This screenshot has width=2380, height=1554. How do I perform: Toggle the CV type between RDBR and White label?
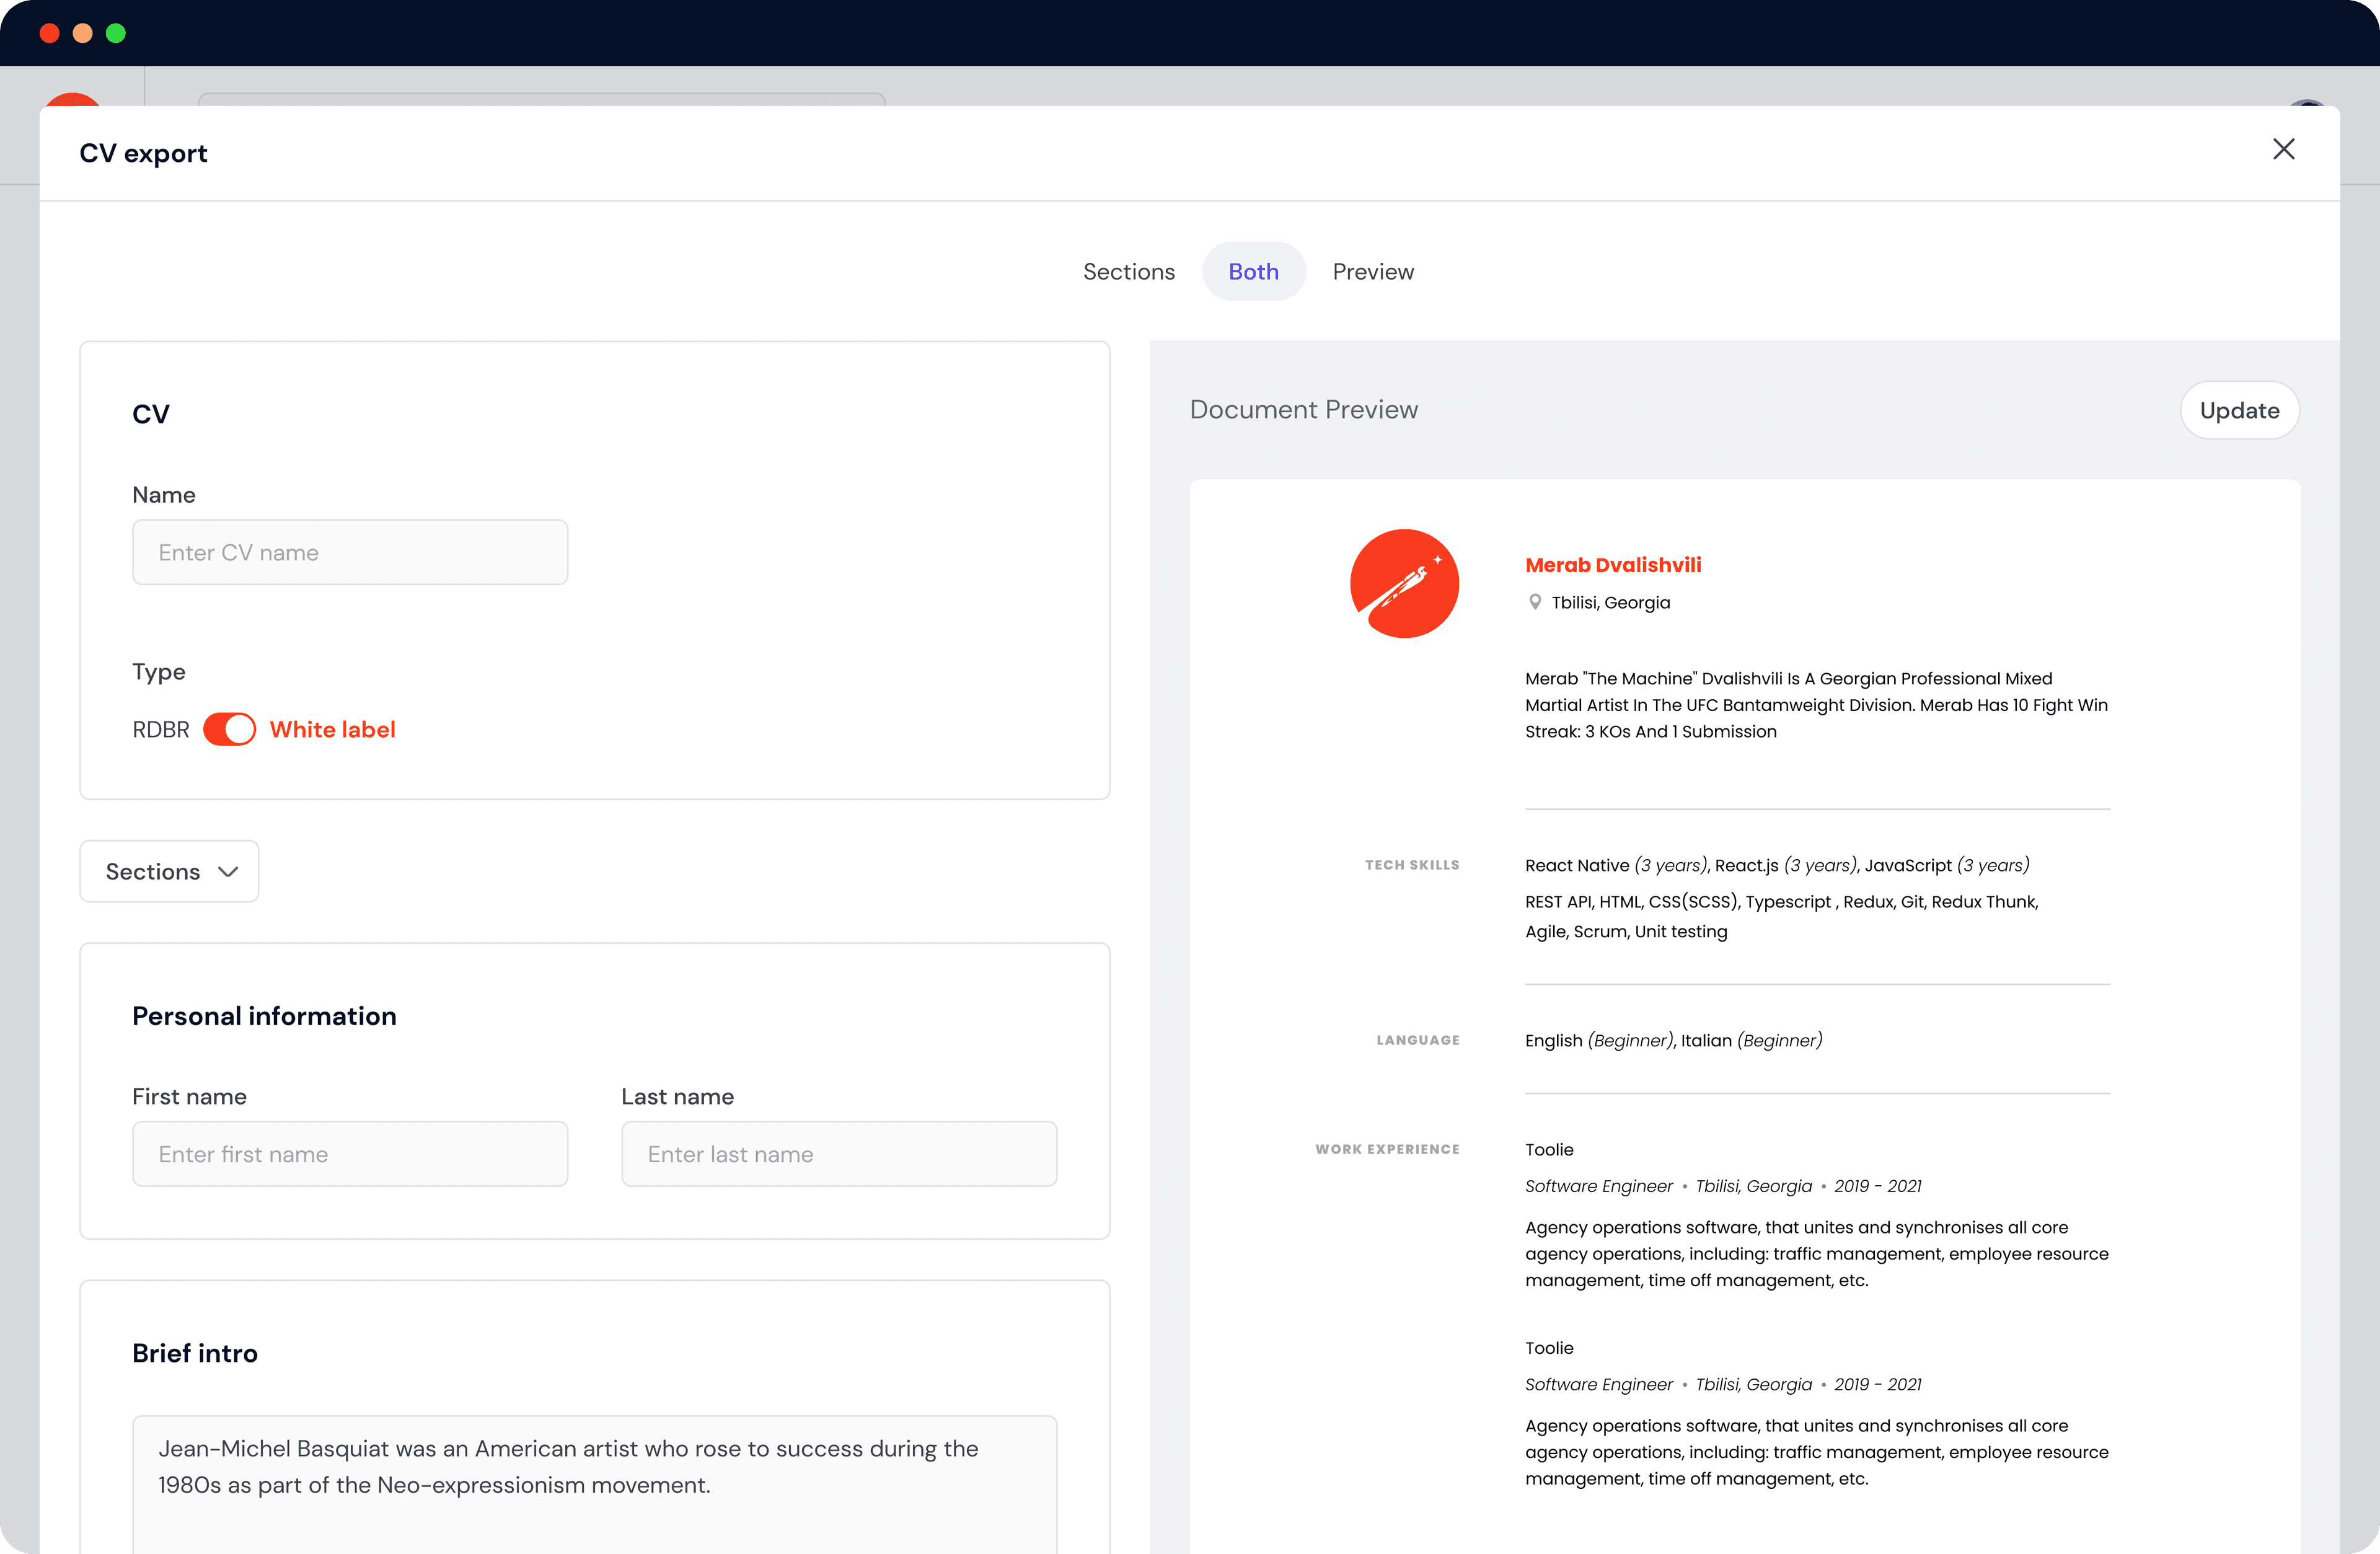(229, 729)
